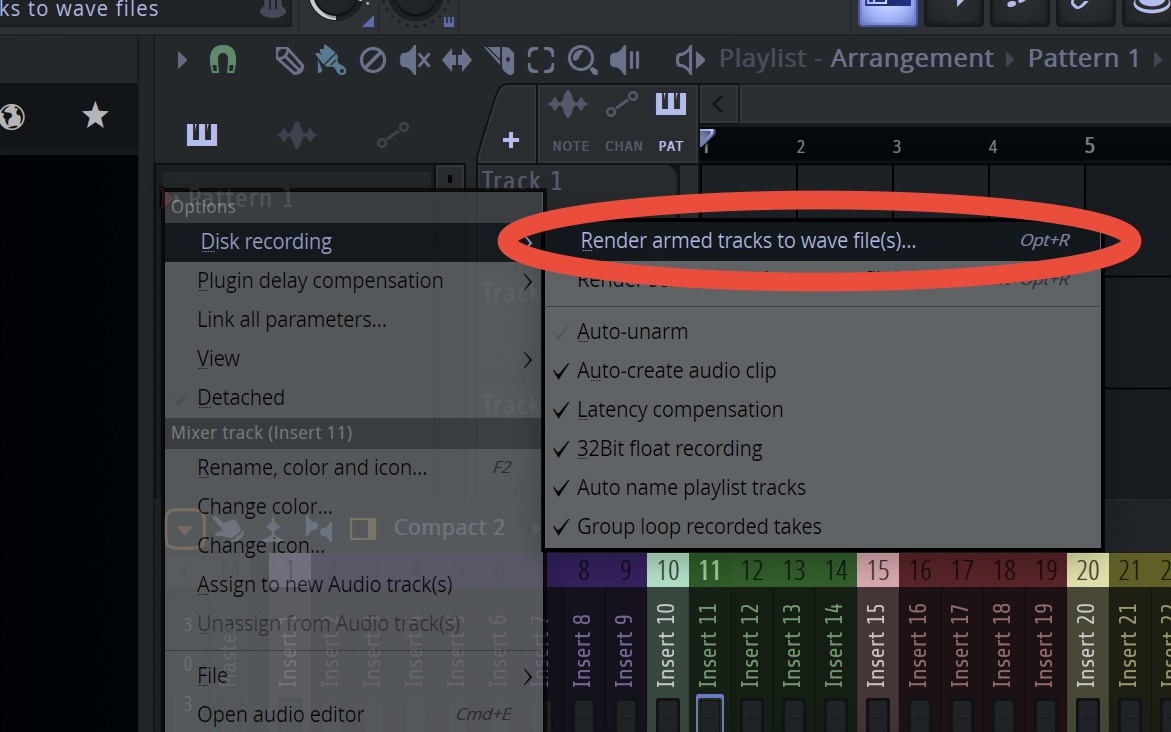Open the File submenu in context menu
1171x732 pixels.
click(213, 675)
